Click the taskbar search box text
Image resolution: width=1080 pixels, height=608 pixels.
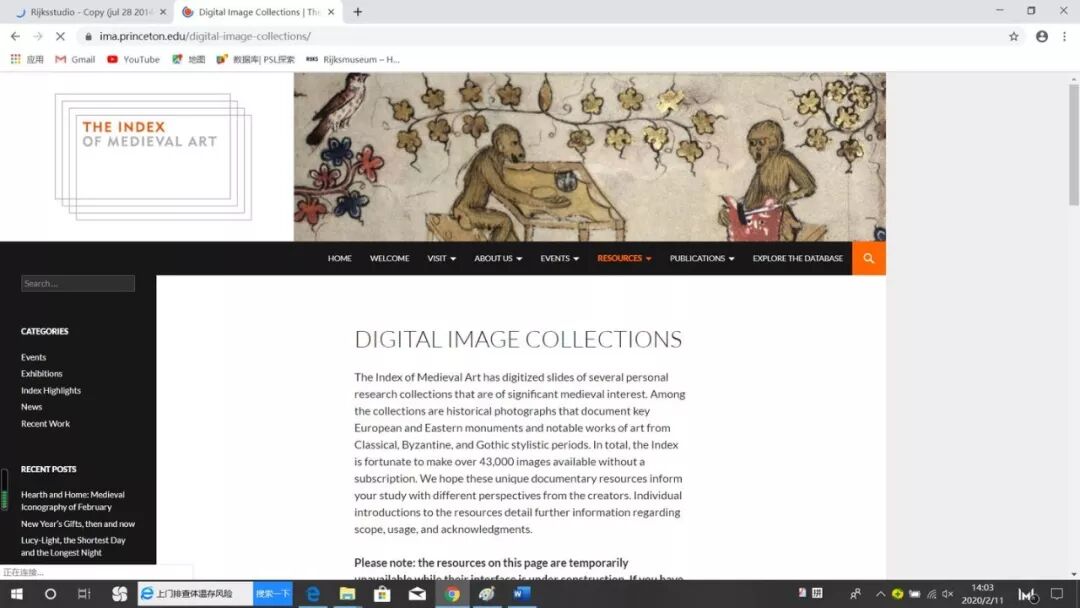195,594
